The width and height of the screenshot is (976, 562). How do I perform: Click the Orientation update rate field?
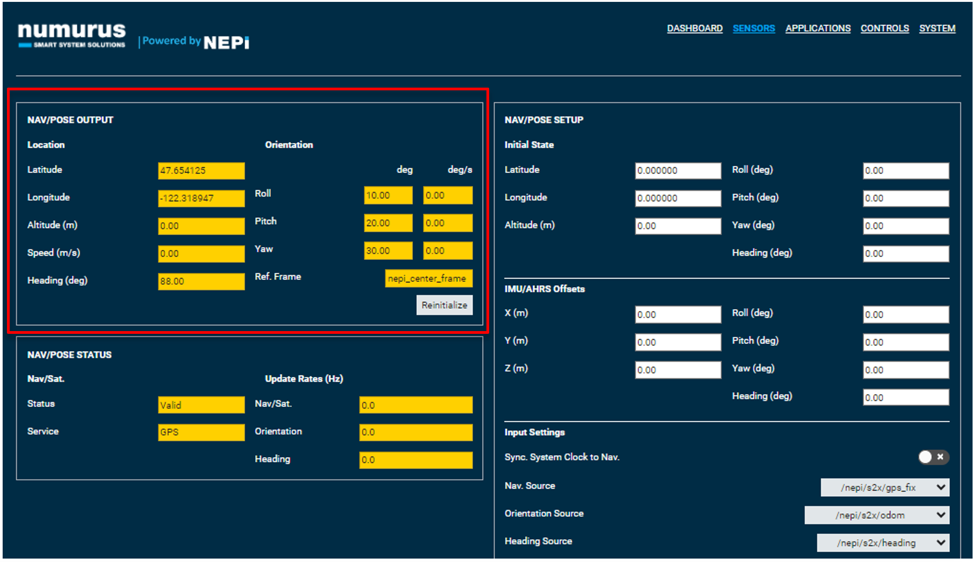[x=416, y=433]
